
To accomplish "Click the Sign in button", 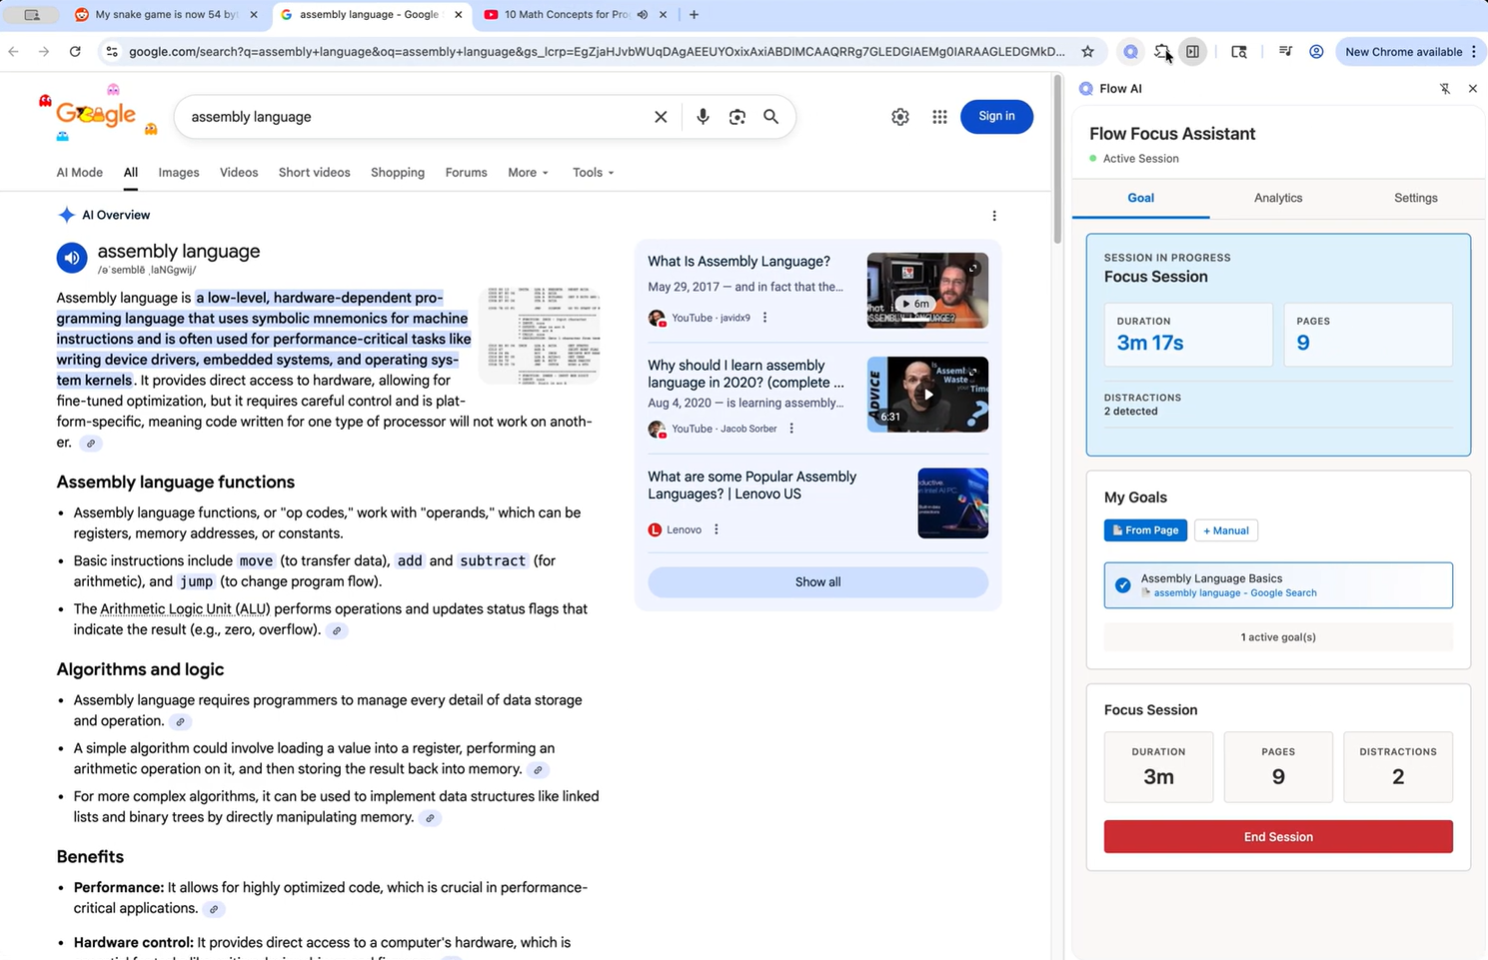I will click(x=996, y=117).
